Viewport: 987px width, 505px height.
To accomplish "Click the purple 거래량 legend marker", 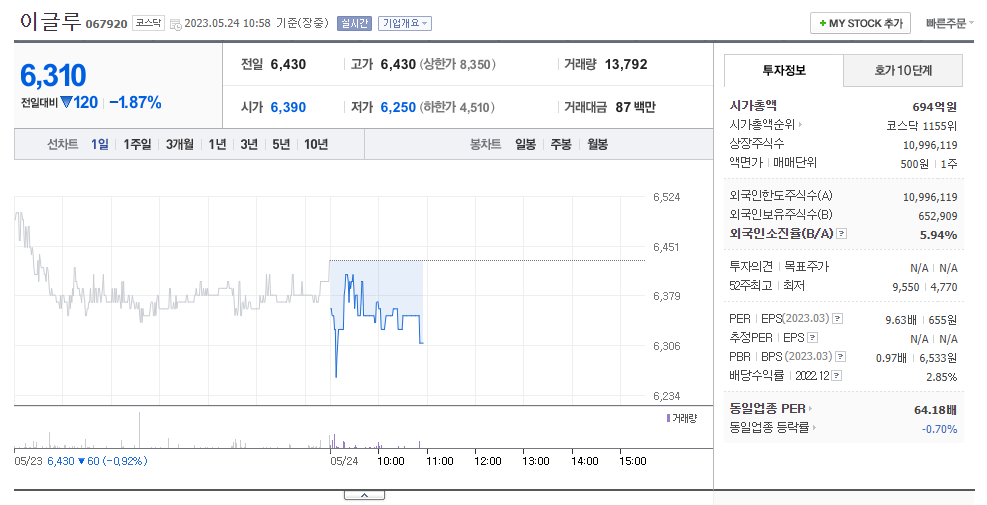I will 668,418.
